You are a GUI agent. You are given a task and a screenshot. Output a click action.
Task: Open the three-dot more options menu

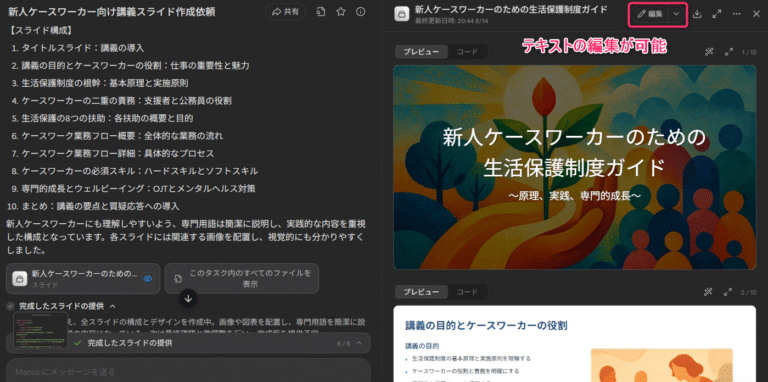click(737, 14)
